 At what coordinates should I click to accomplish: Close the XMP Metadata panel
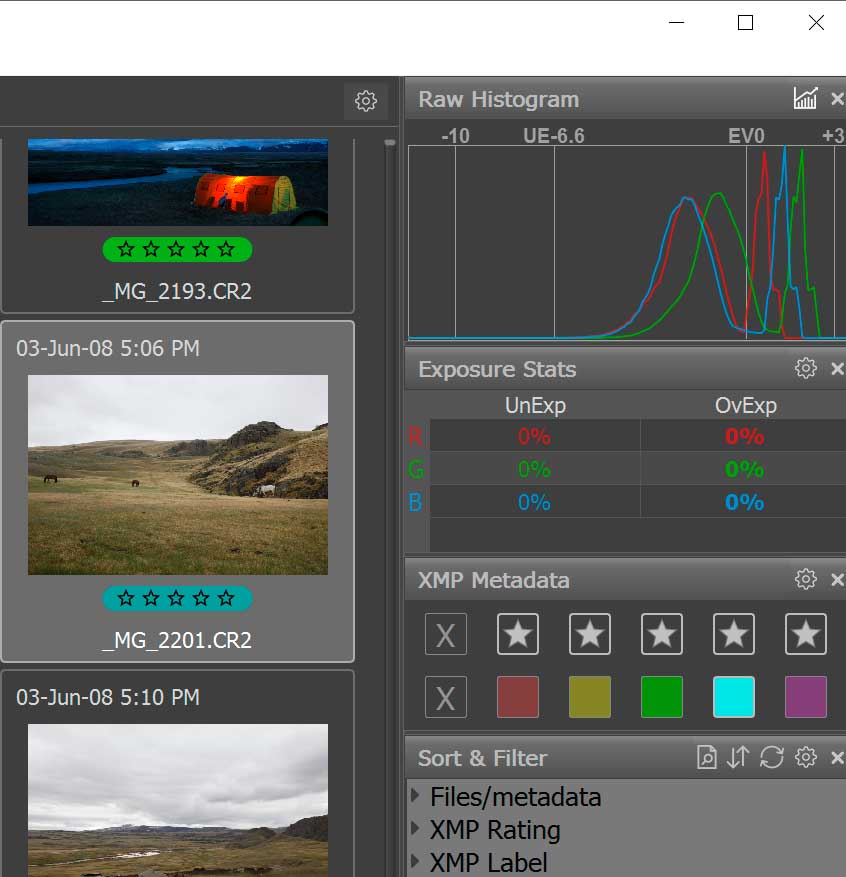click(837, 579)
